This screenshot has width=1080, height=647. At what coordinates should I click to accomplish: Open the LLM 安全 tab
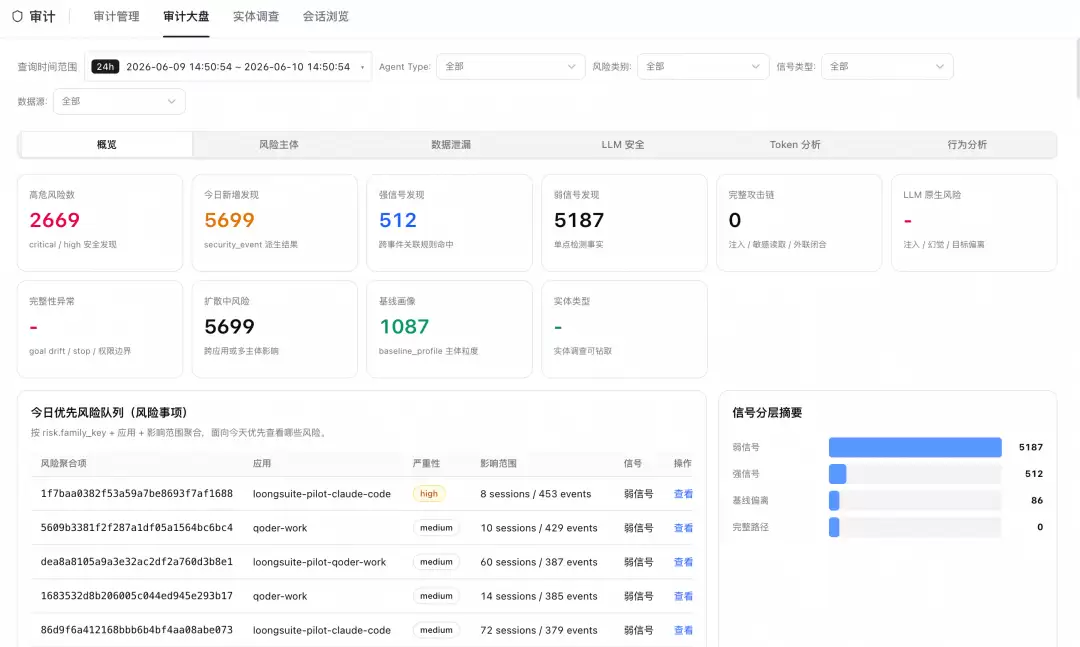623,145
